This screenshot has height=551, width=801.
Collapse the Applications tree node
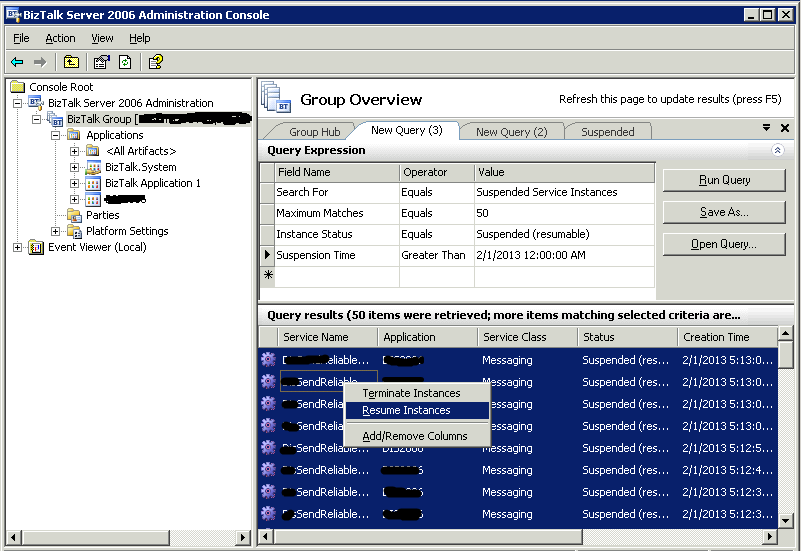click(x=55, y=135)
